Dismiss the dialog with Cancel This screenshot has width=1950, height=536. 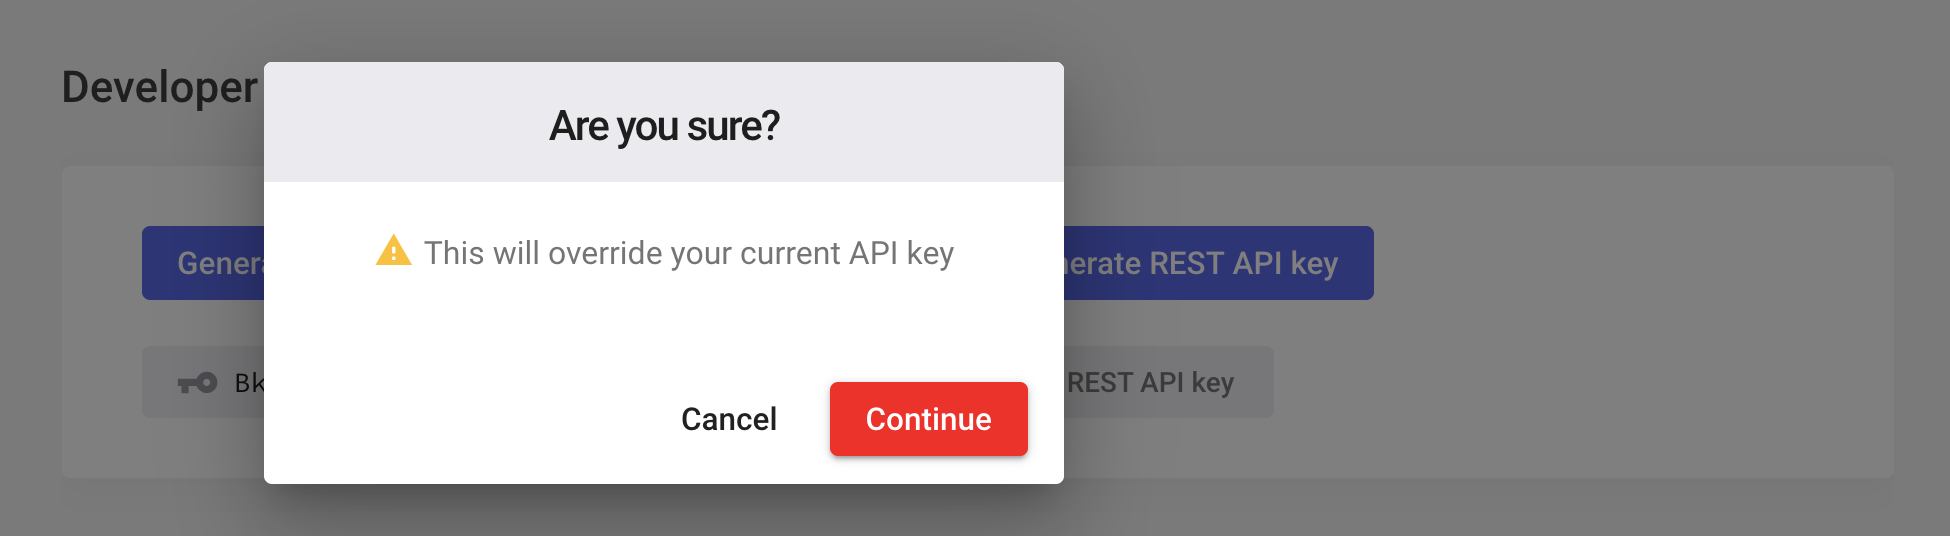click(x=728, y=419)
